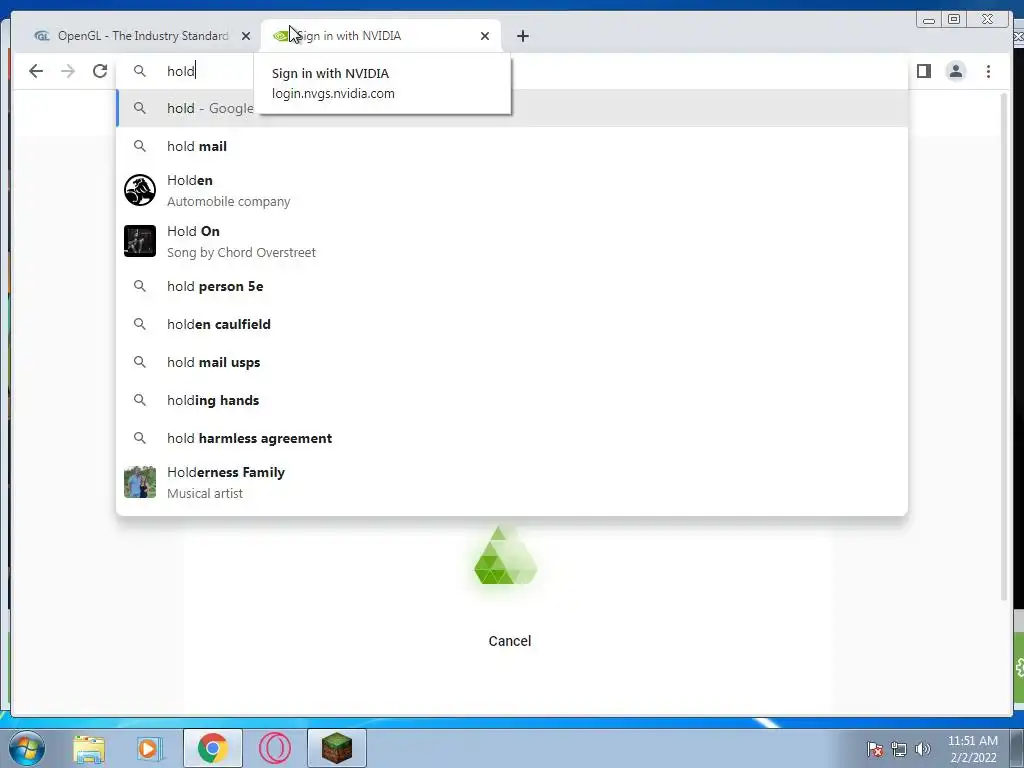Open the Opera GX taskbar icon
The height and width of the screenshot is (768, 1024).
(x=275, y=748)
